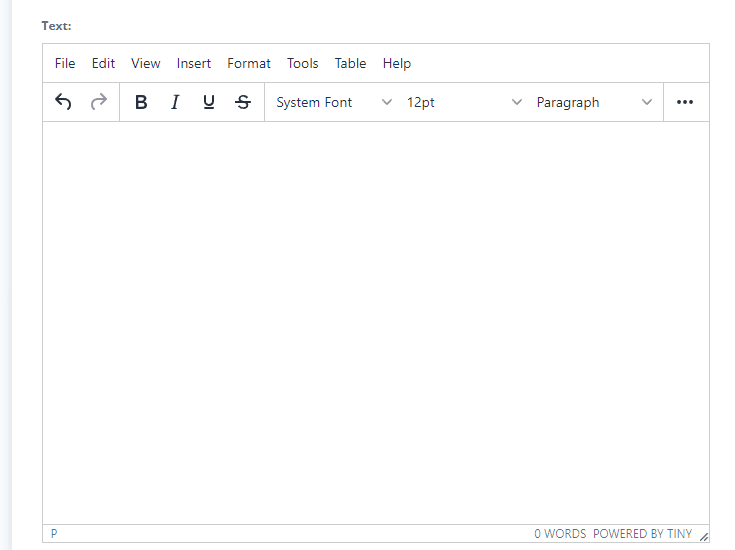The height and width of the screenshot is (550, 735).
Task: Click inside the empty editor text area
Action: 376,323
